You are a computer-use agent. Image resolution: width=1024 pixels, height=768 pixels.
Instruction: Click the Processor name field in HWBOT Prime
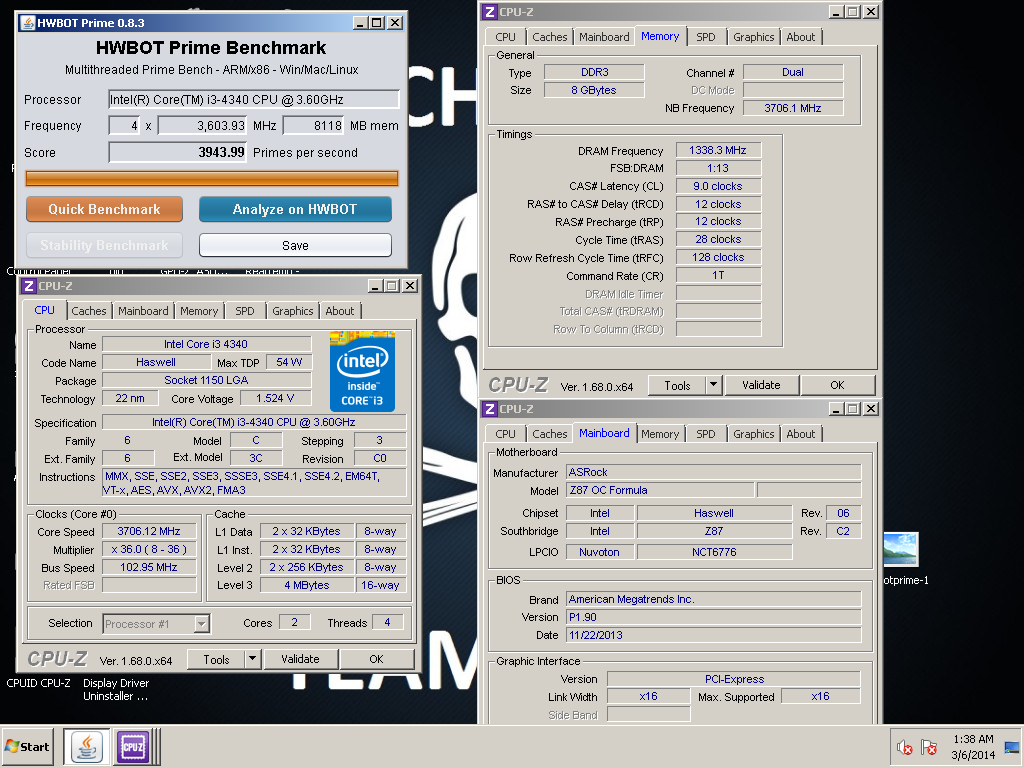(254, 99)
